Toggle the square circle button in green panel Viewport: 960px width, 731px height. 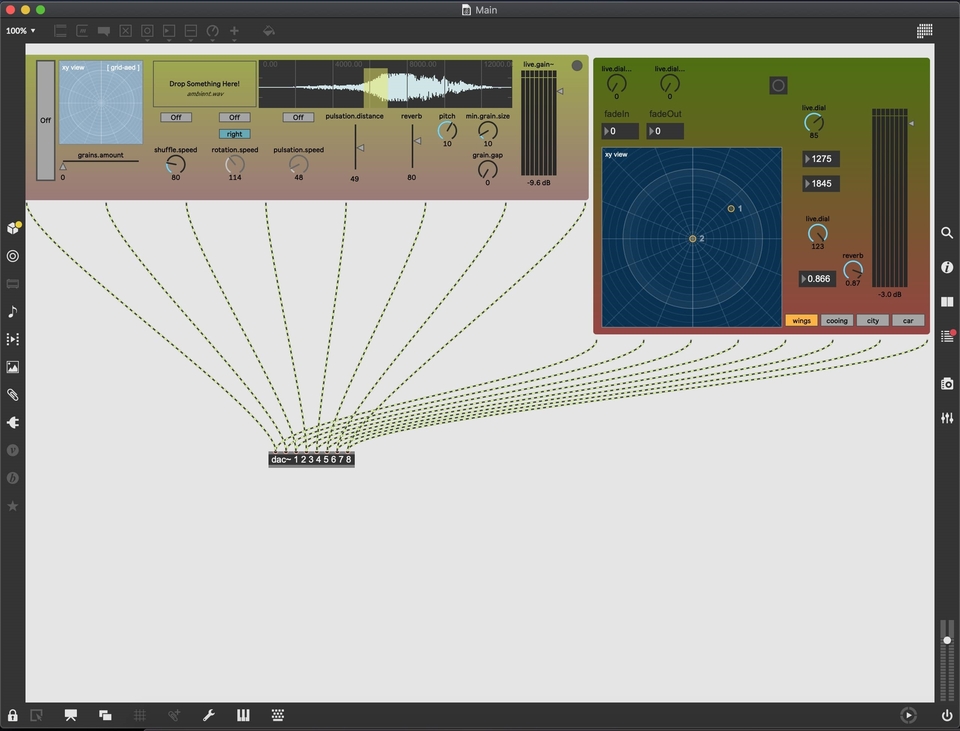[x=778, y=86]
